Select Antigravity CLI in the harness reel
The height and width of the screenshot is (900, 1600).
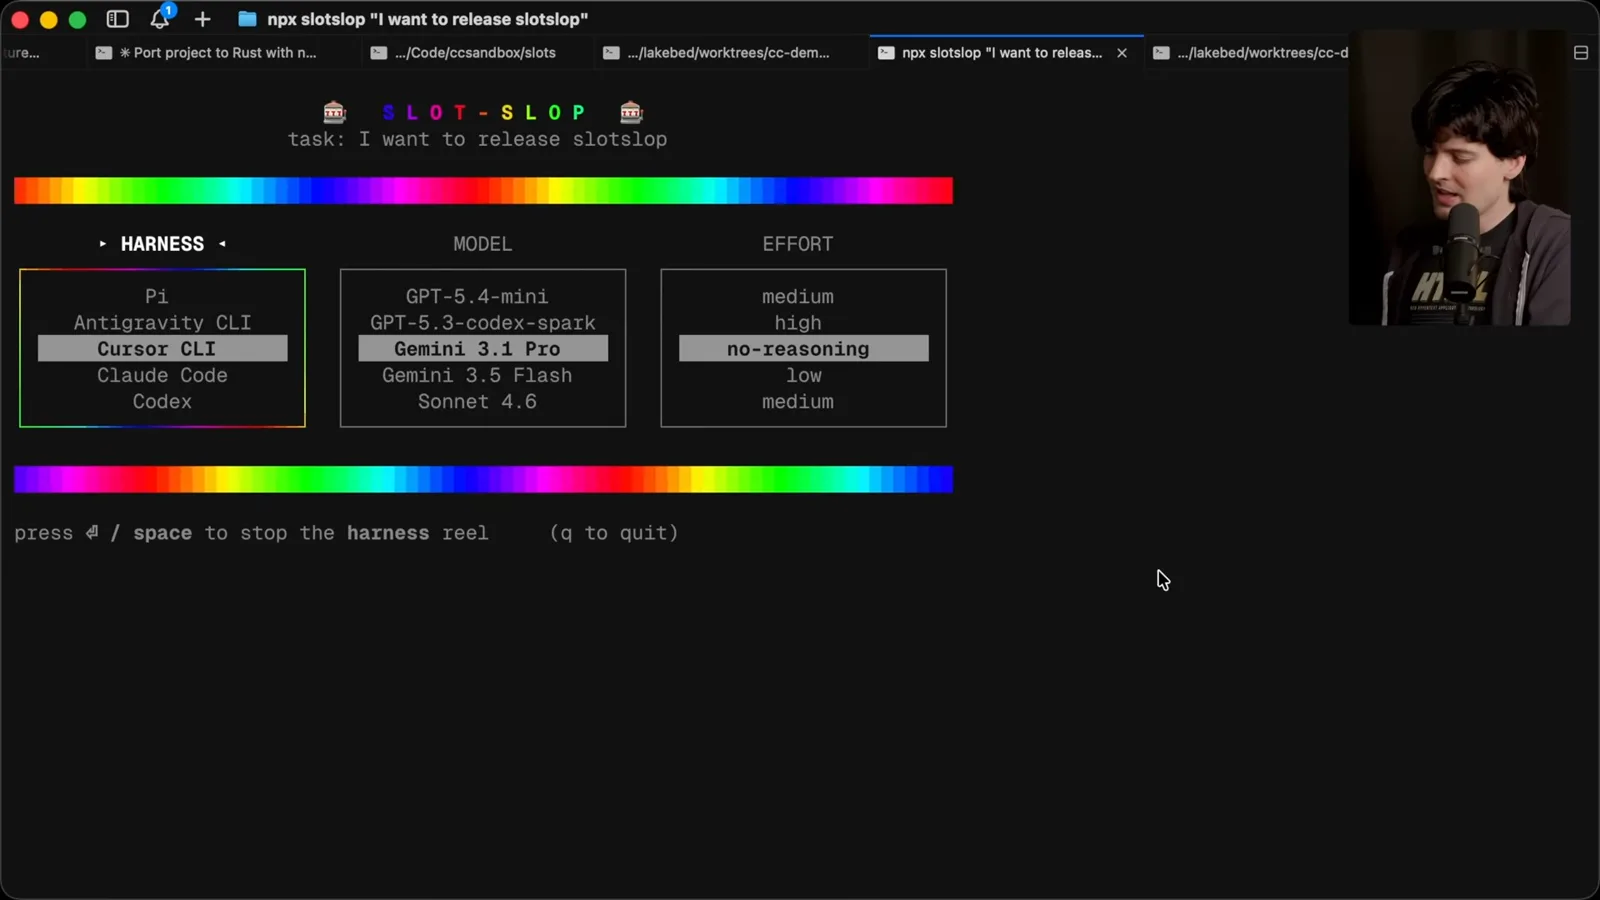(x=162, y=322)
